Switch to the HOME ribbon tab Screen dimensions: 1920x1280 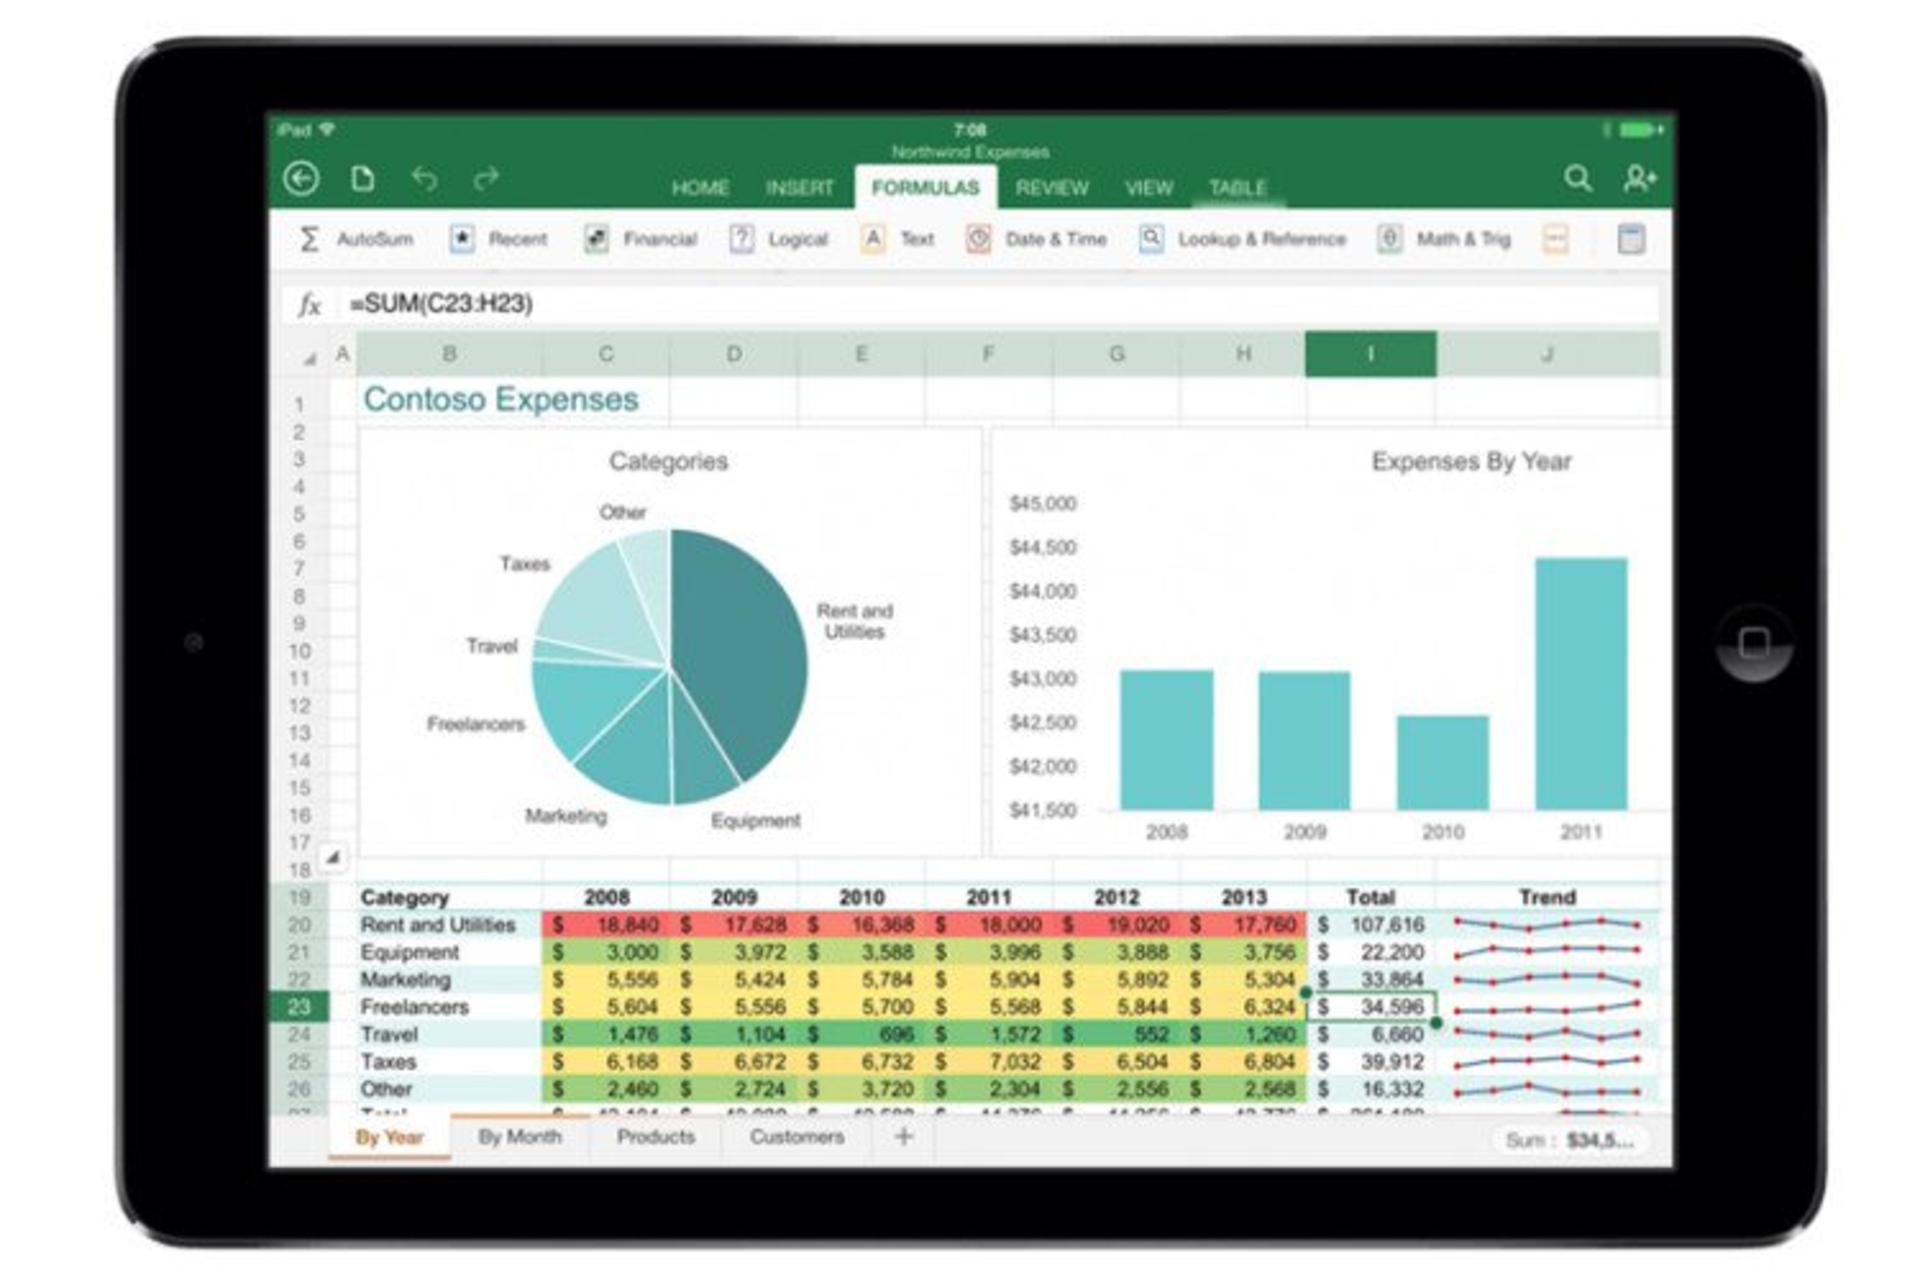click(x=700, y=188)
